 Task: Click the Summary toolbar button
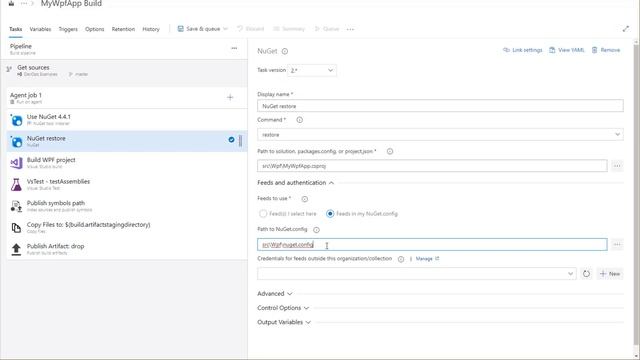(289, 29)
